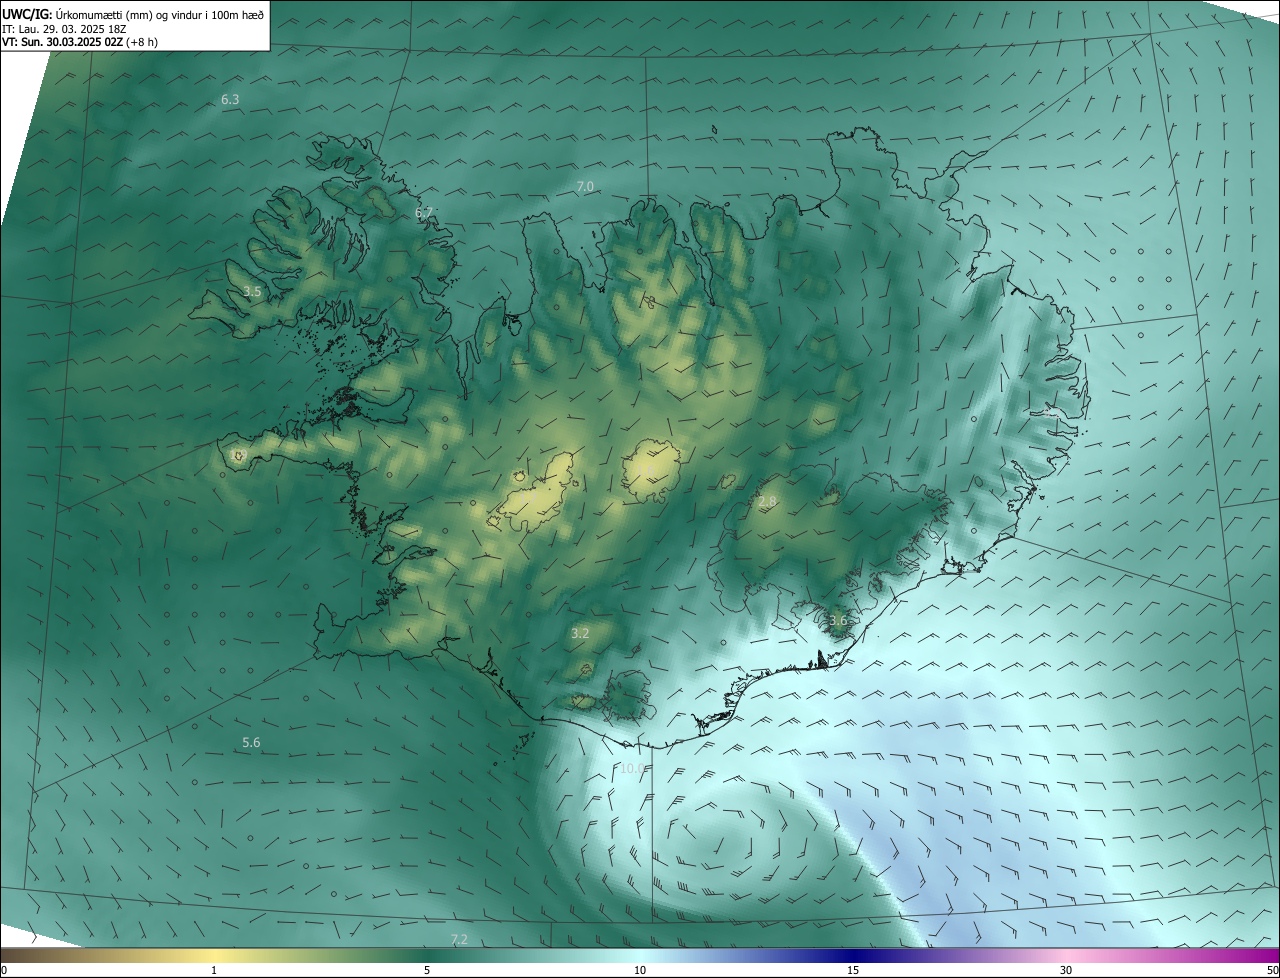This screenshot has height=978, width=1280.
Task: Click the "15" tick label on the colour bar
Action: [x=853, y=971]
